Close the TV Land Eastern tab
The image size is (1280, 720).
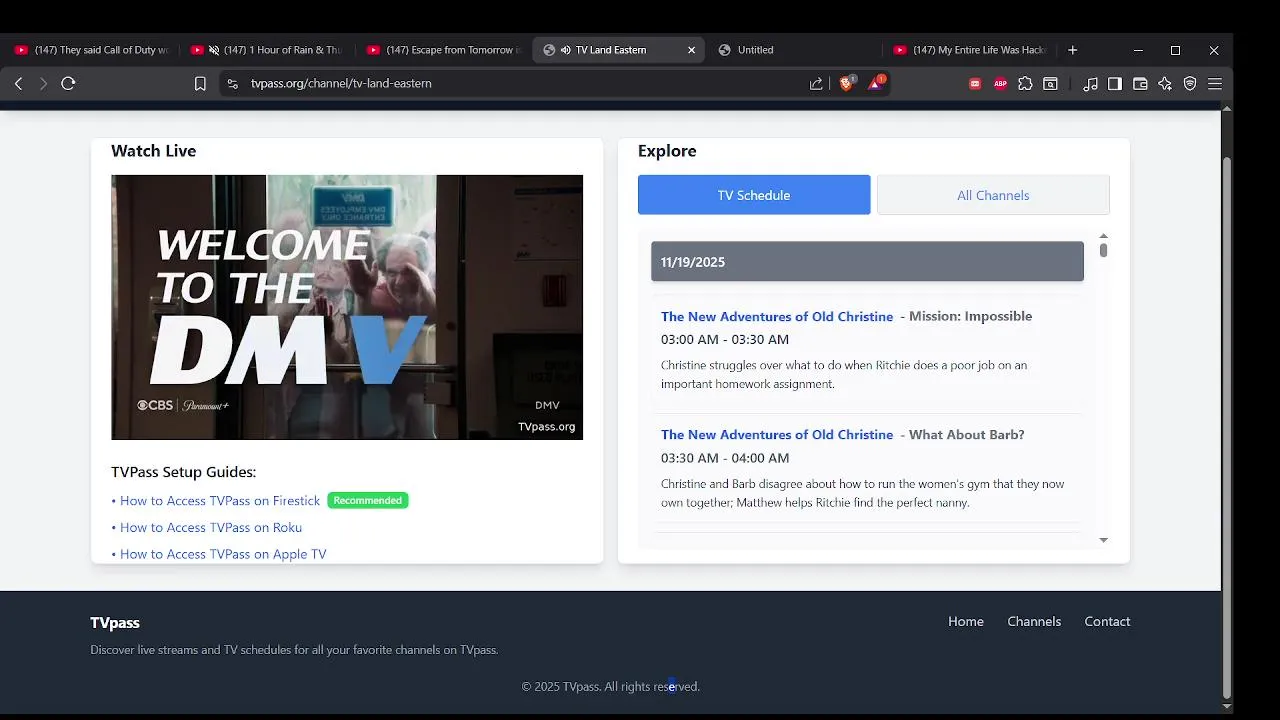click(691, 50)
